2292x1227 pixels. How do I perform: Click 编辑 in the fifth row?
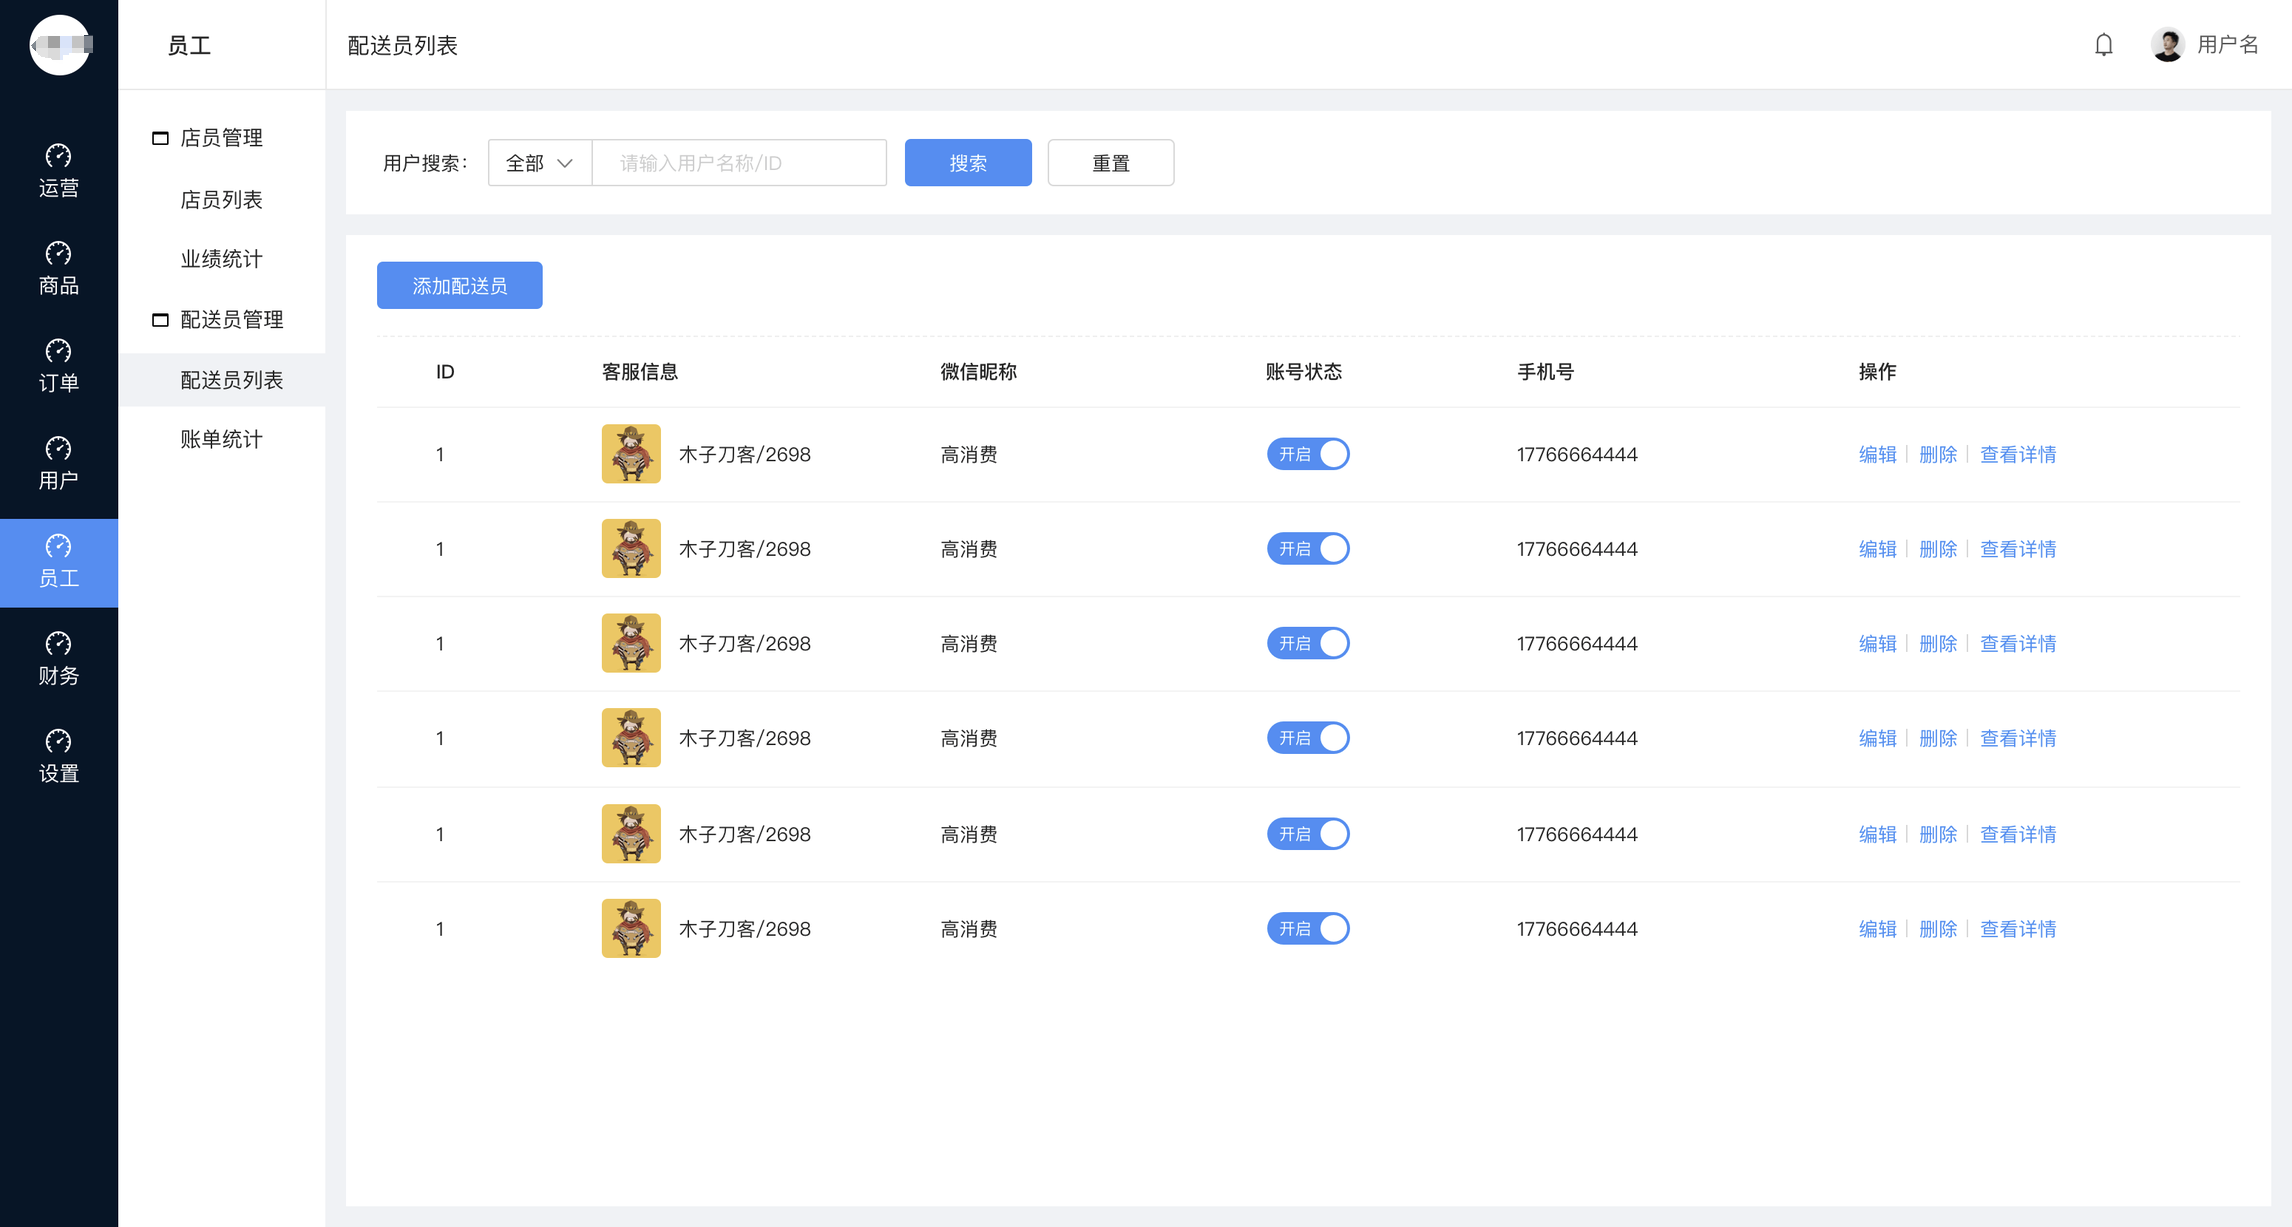coord(1877,834)
